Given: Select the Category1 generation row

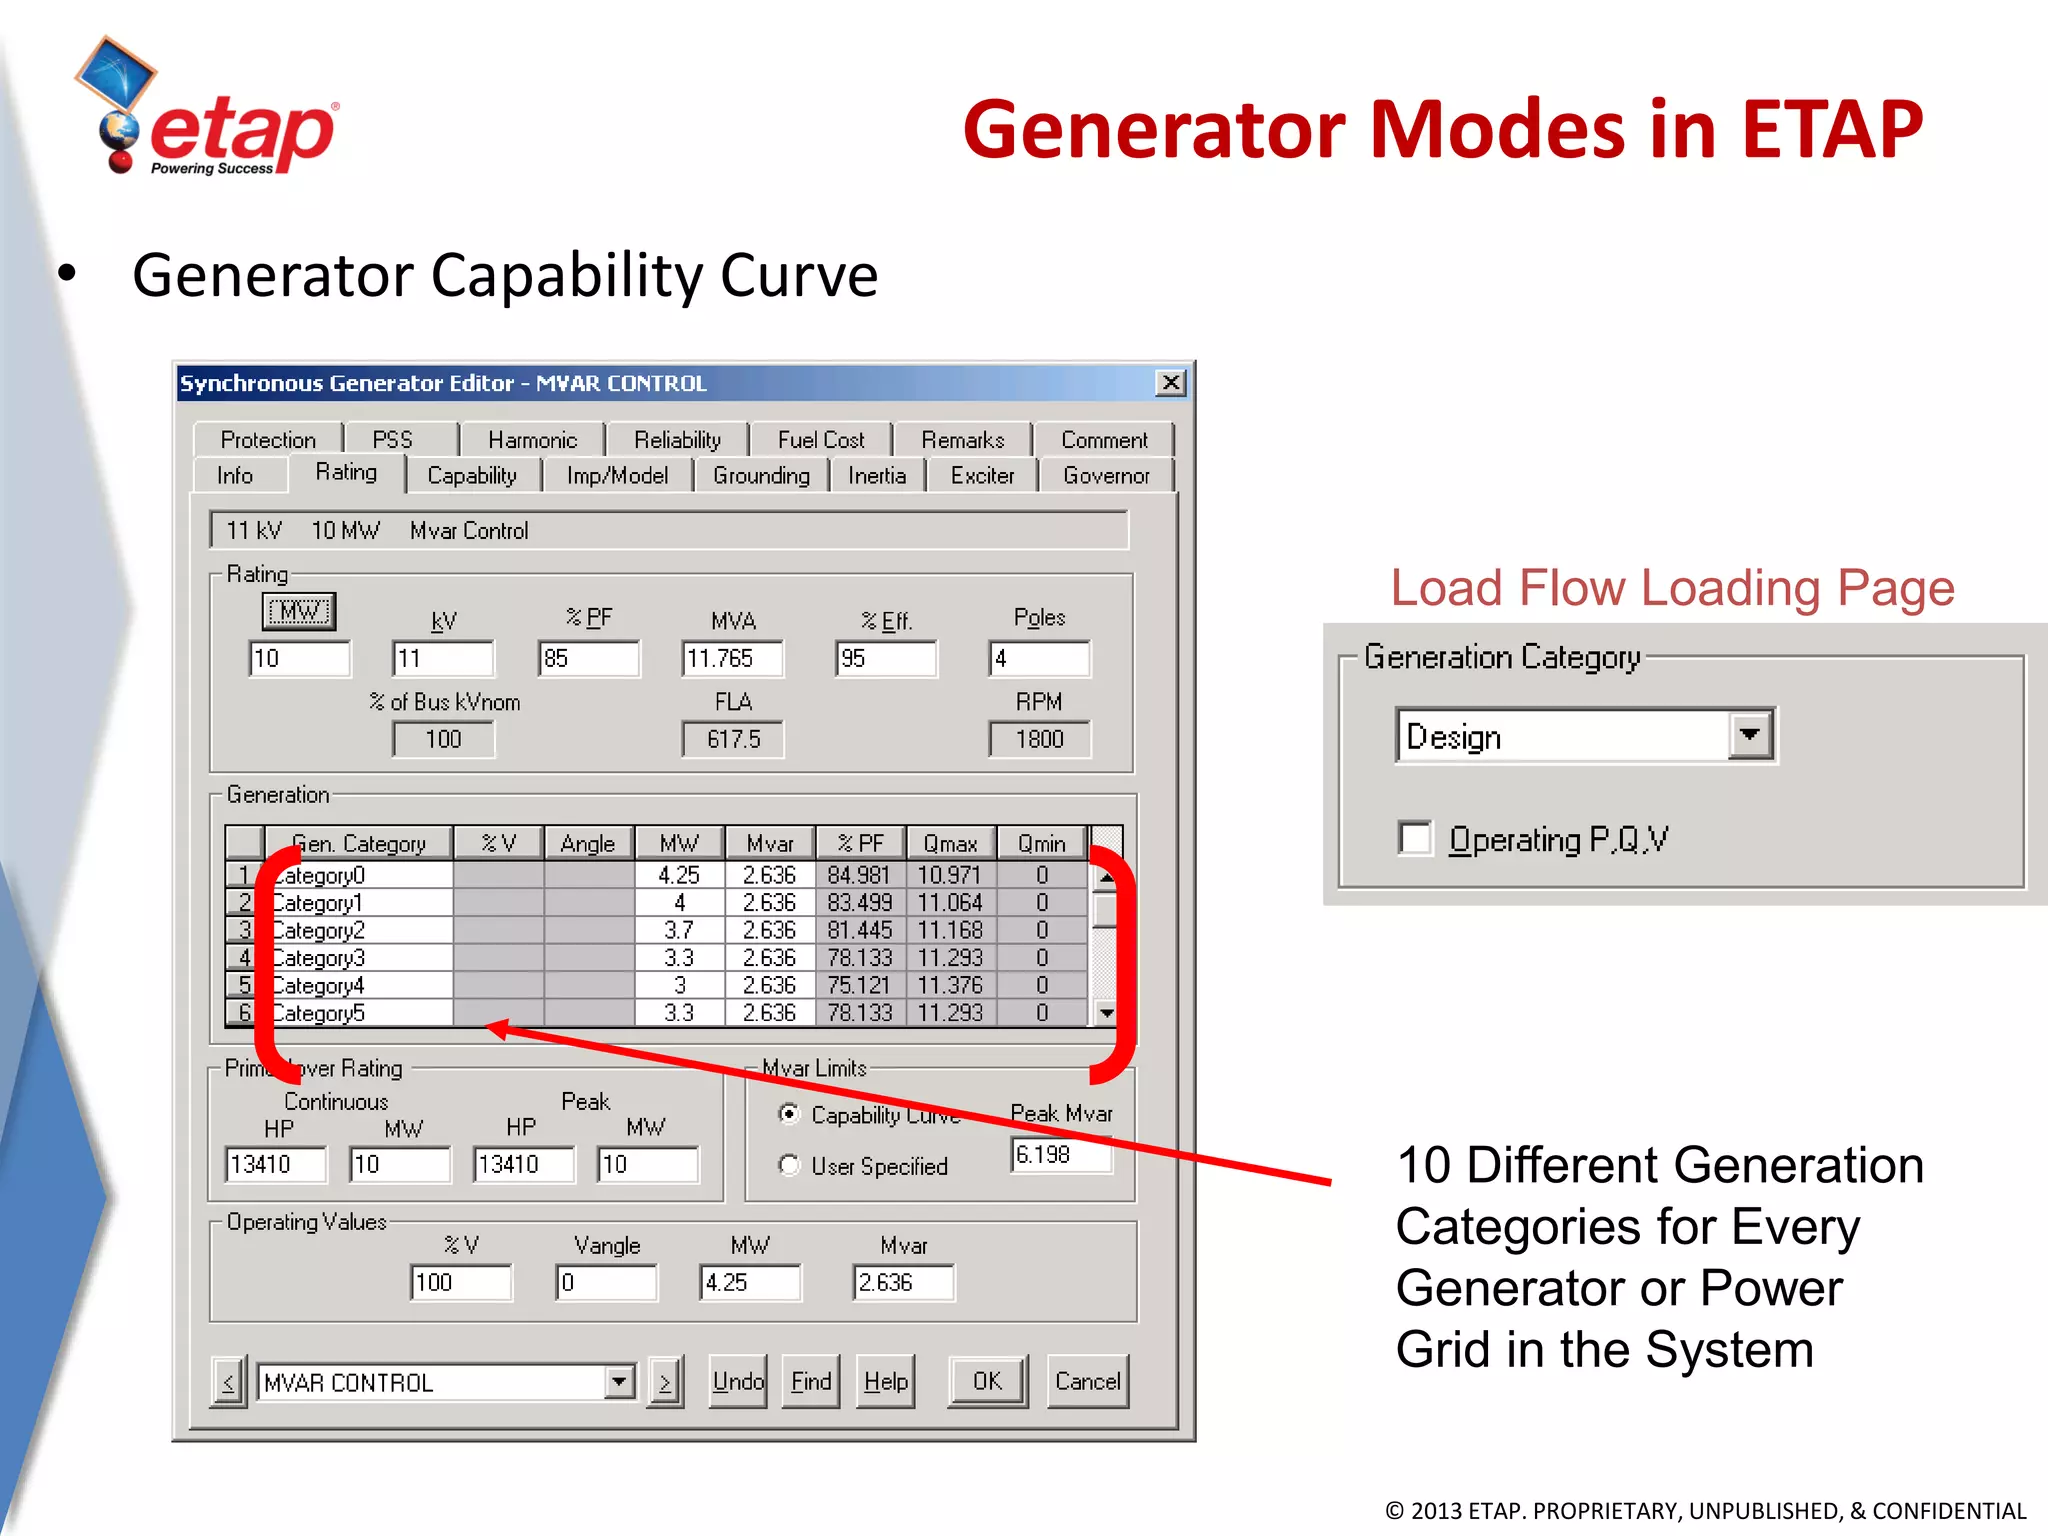Looking at the screenshot, I should [x=656, y=903].
